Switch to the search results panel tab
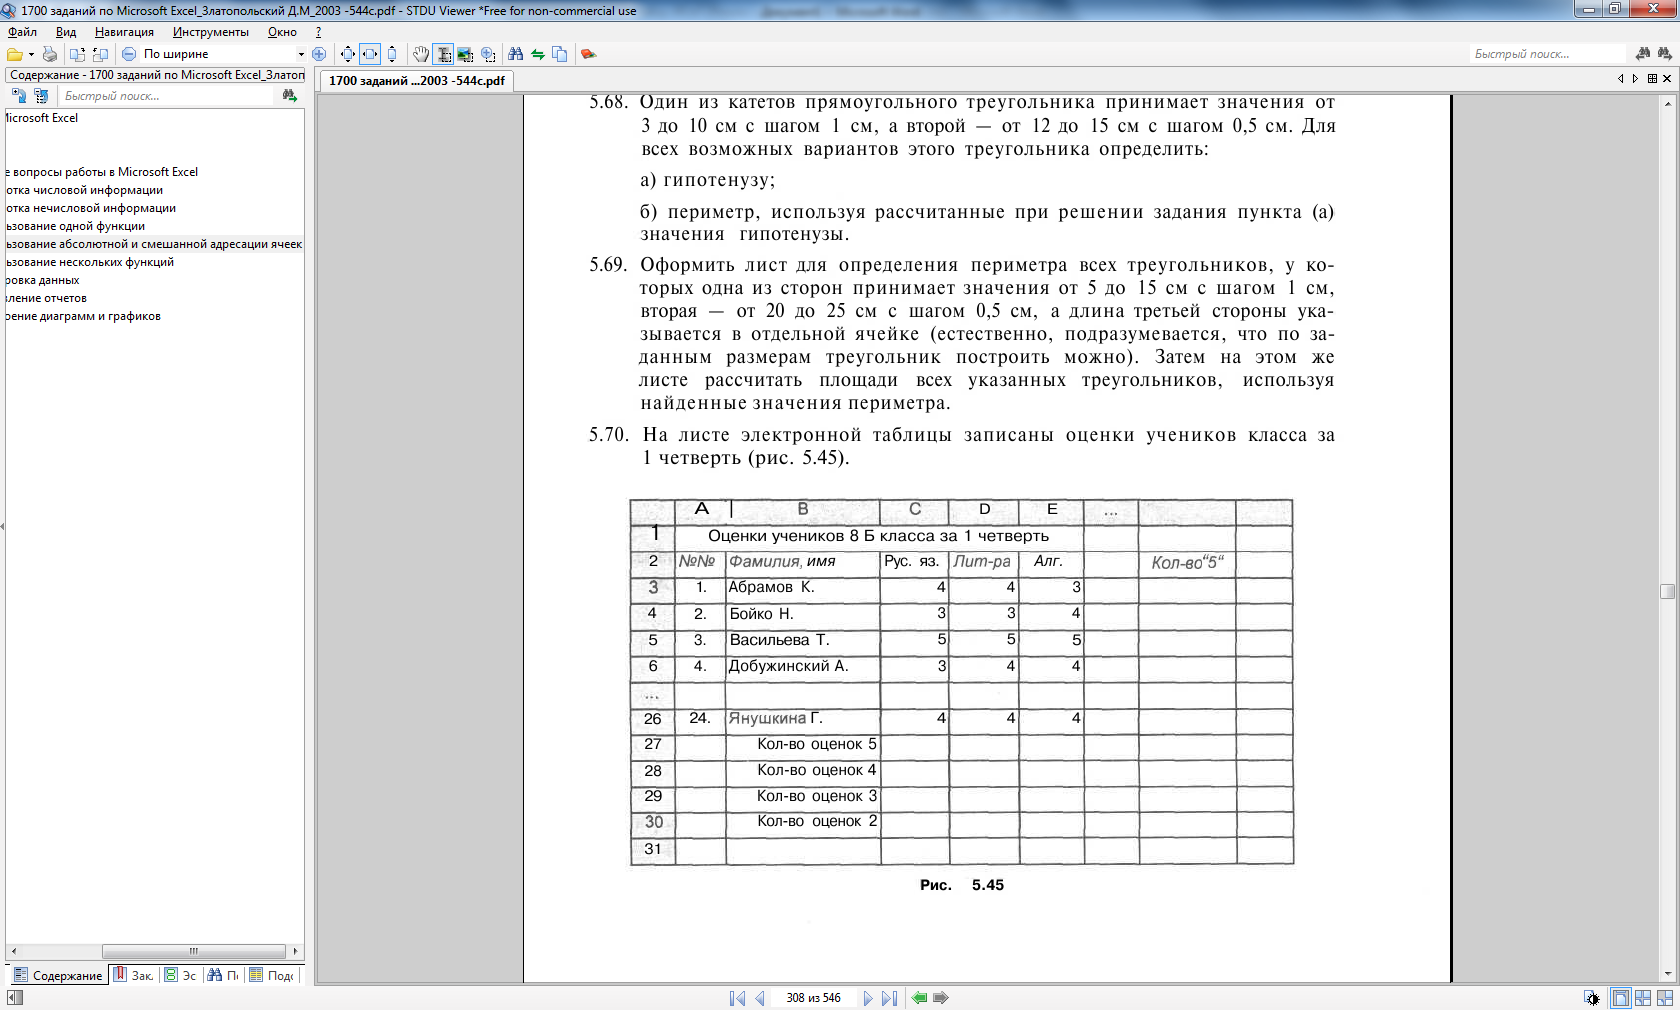This screenshot has height=1010, width=1680. pos(224,975)
